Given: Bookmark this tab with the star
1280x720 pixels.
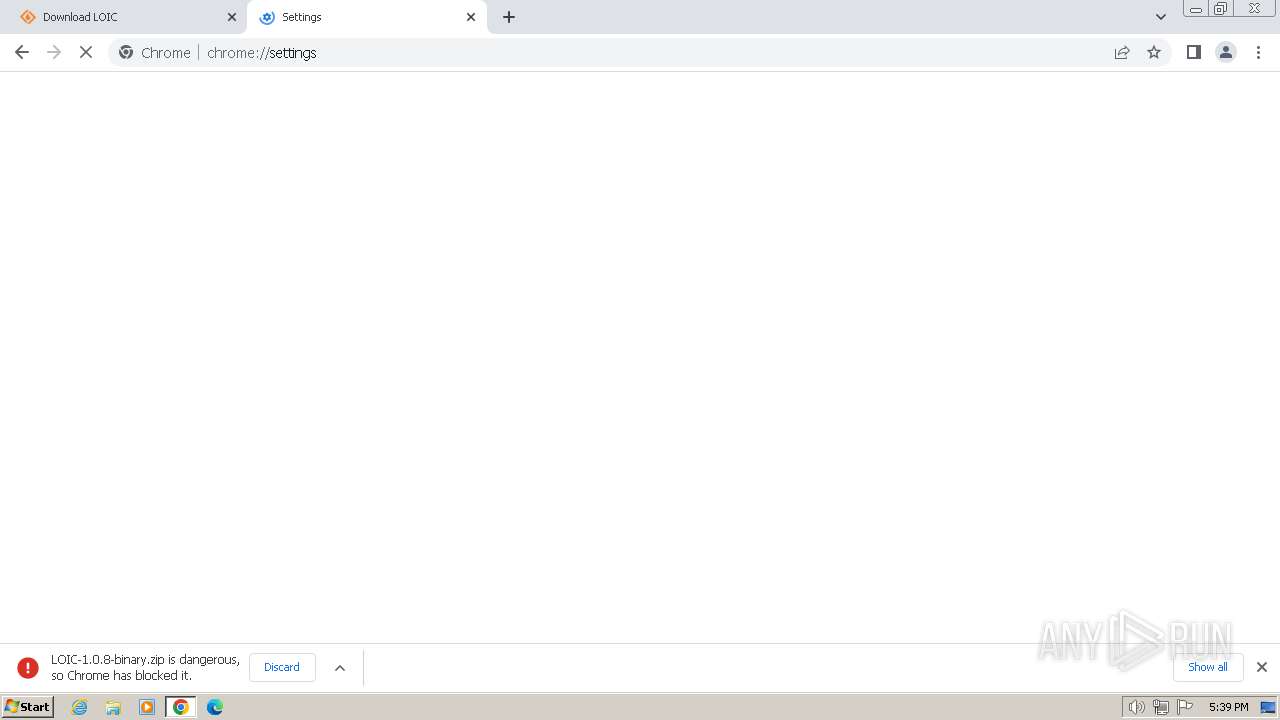Looking at the screenshot, I should click(x=1154, y=53).
